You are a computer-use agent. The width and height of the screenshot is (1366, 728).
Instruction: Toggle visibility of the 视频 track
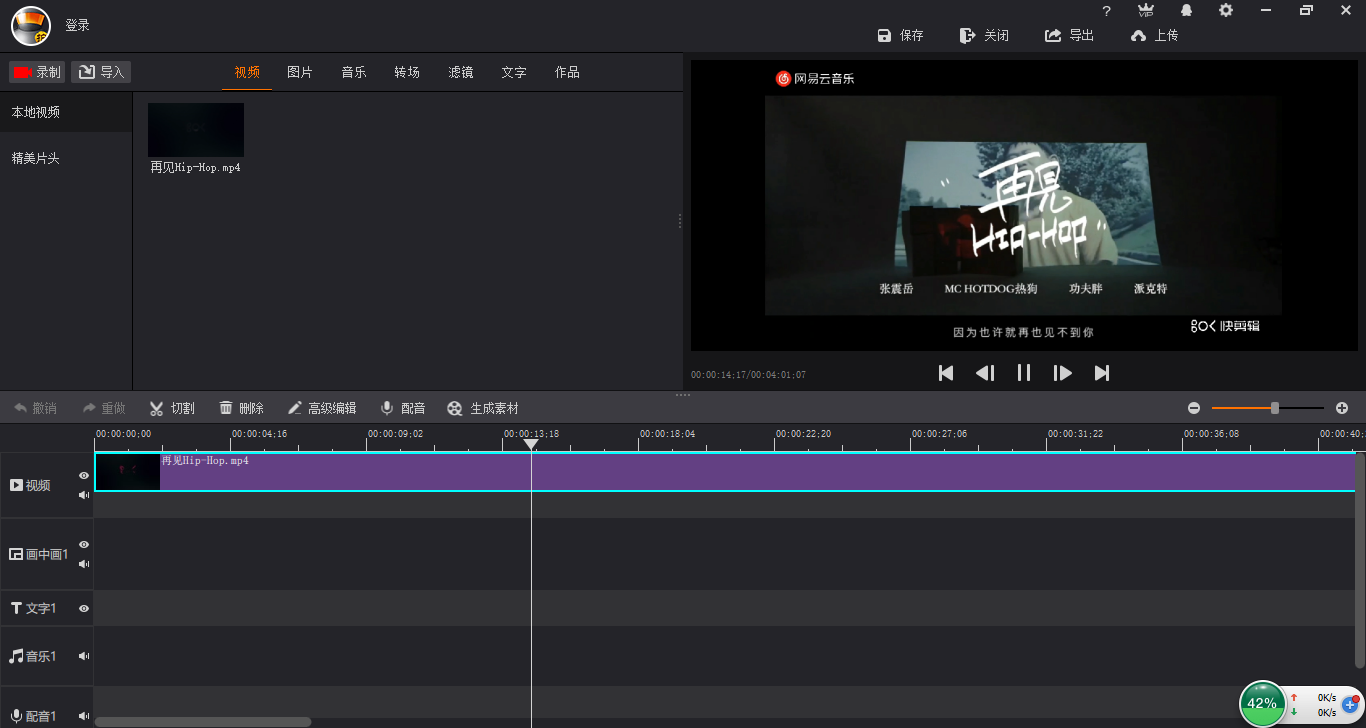click(x=84, y=476)
